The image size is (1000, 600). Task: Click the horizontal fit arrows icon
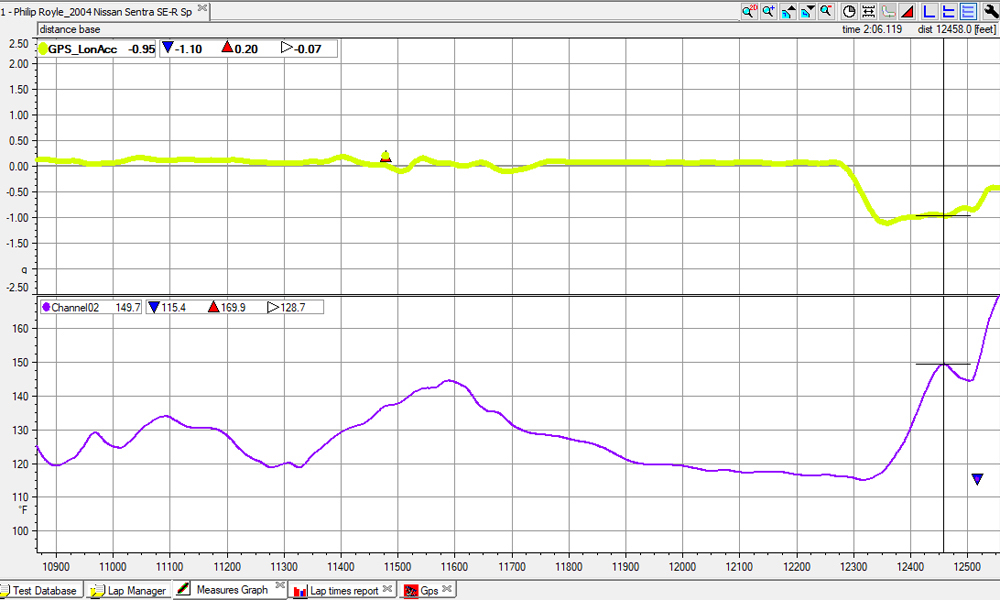[x=868, y=12]
